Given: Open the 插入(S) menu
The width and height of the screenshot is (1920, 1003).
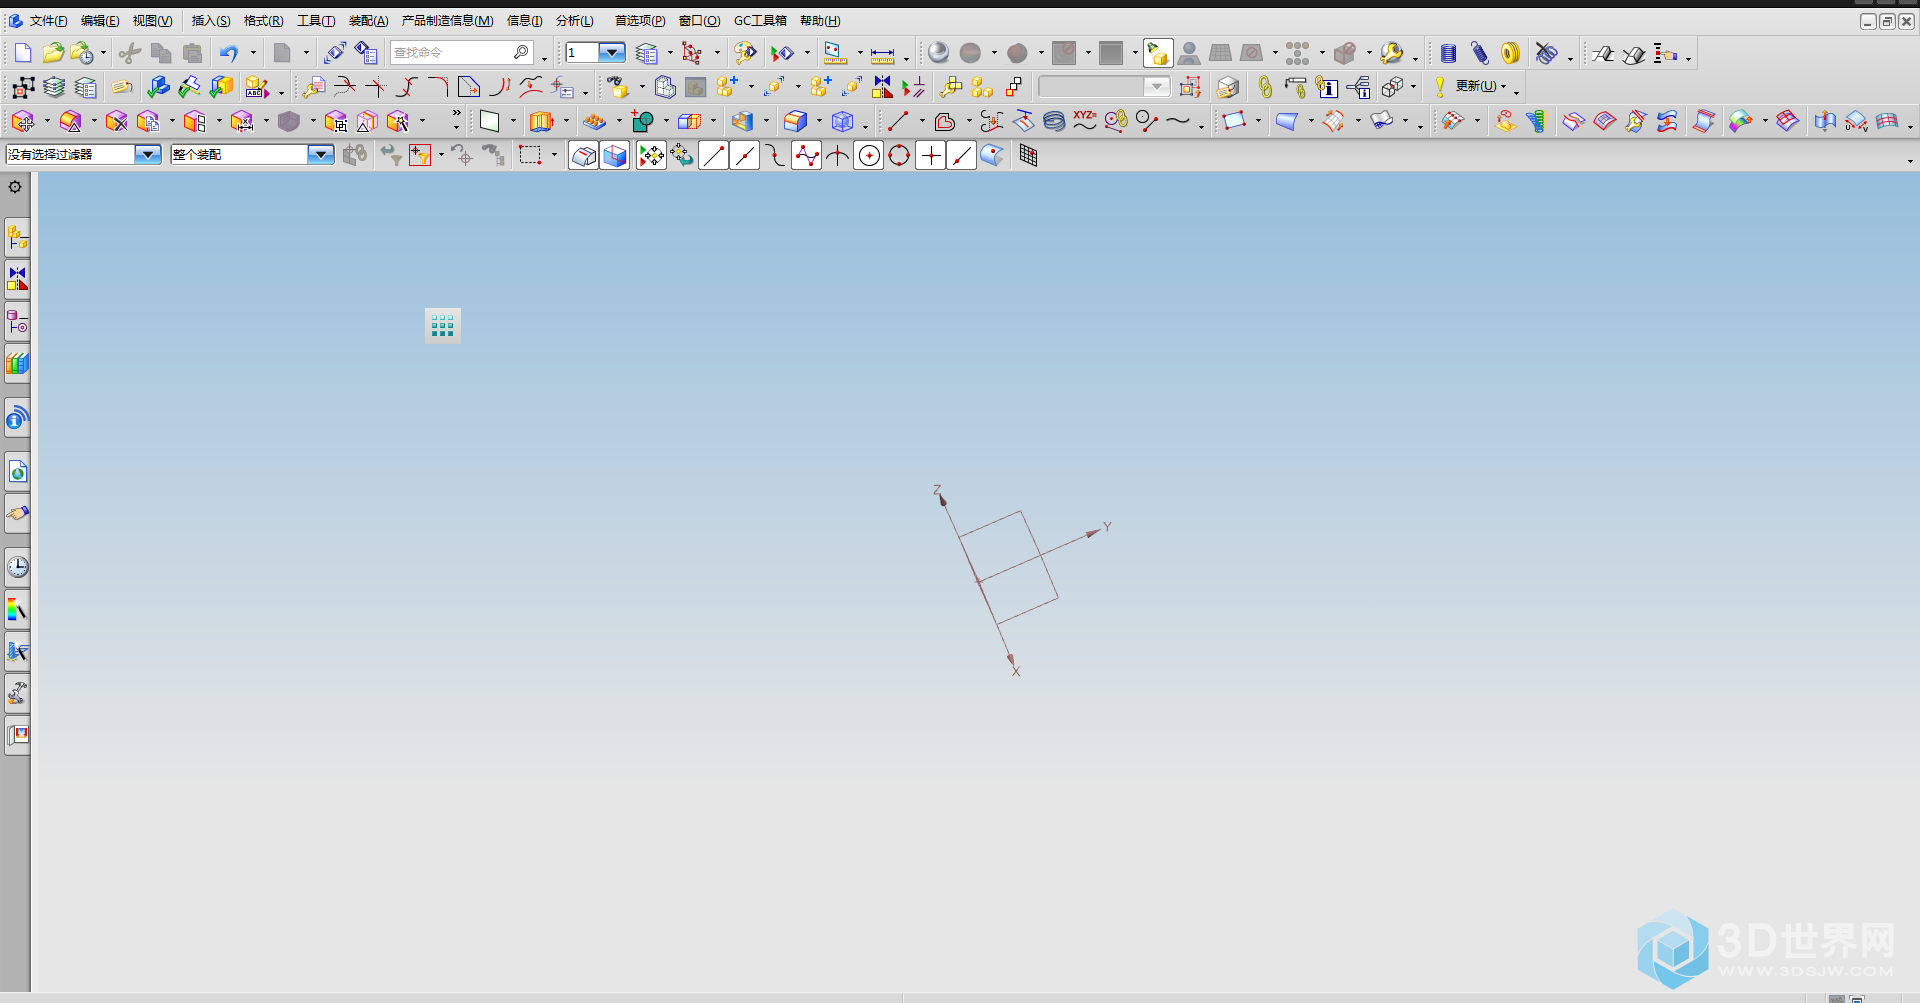Looking at the screenshot, I should coord(211,21).
